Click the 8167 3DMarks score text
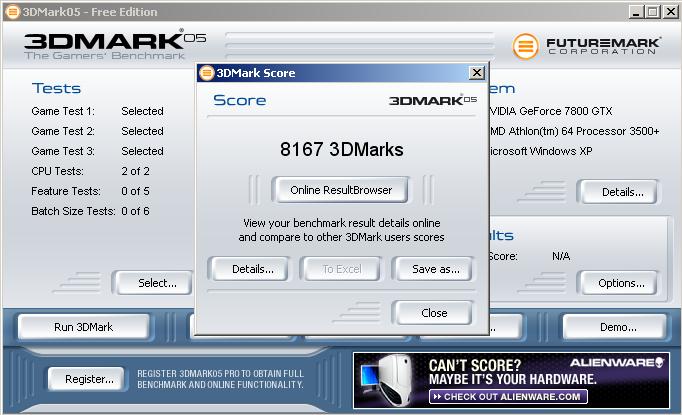The width and height of the screenshot is (682, 415). click(x=341, y=149)
